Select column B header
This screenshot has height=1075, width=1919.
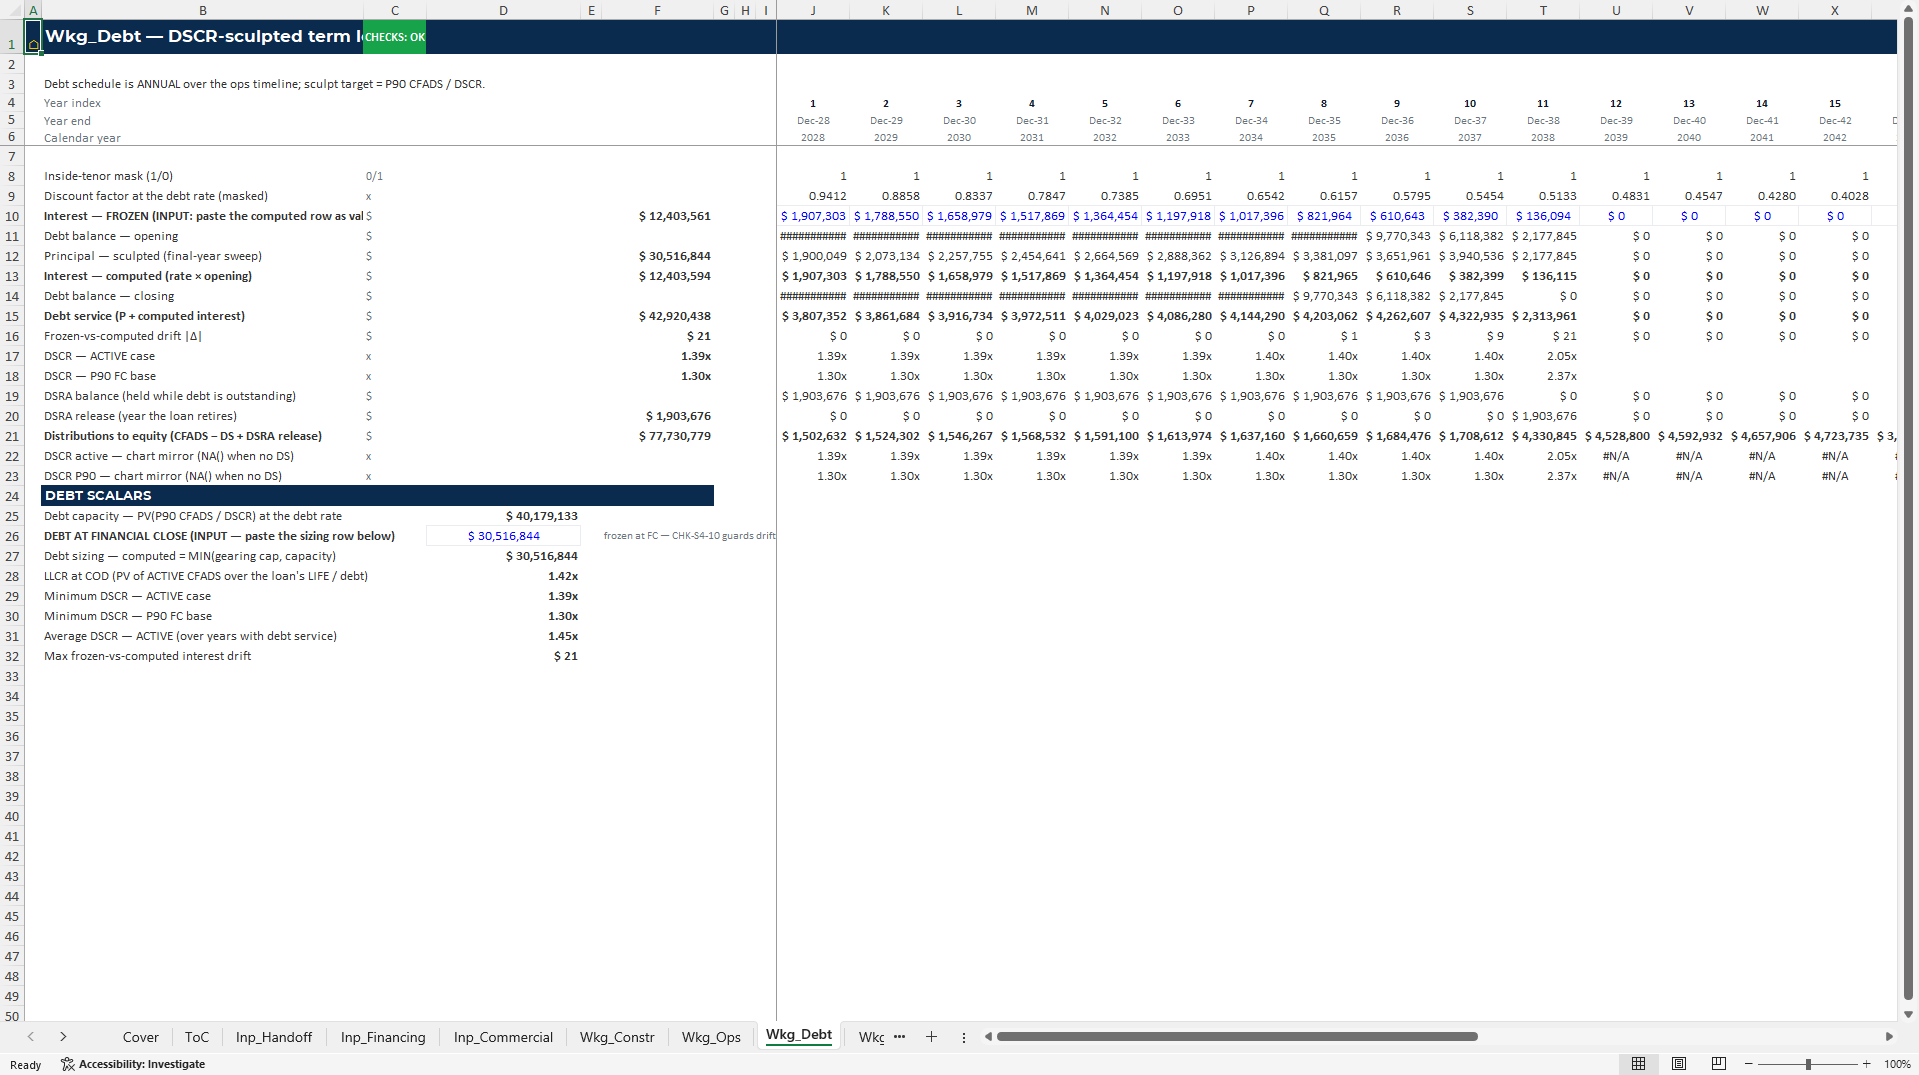[x=203, y=10]
